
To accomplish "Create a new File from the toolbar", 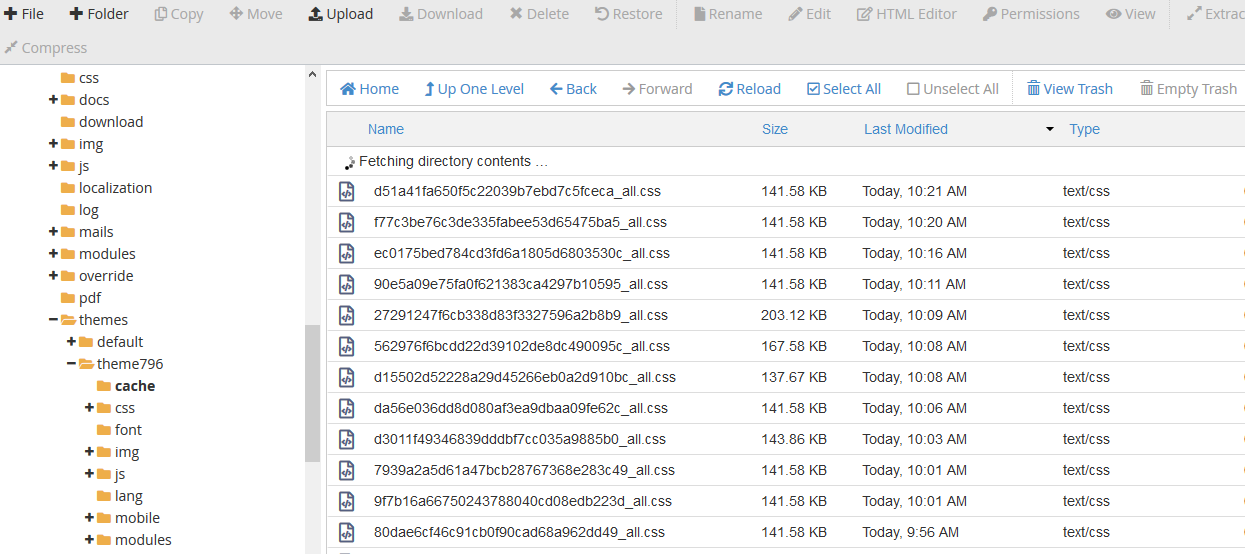I will pos(24,14).
